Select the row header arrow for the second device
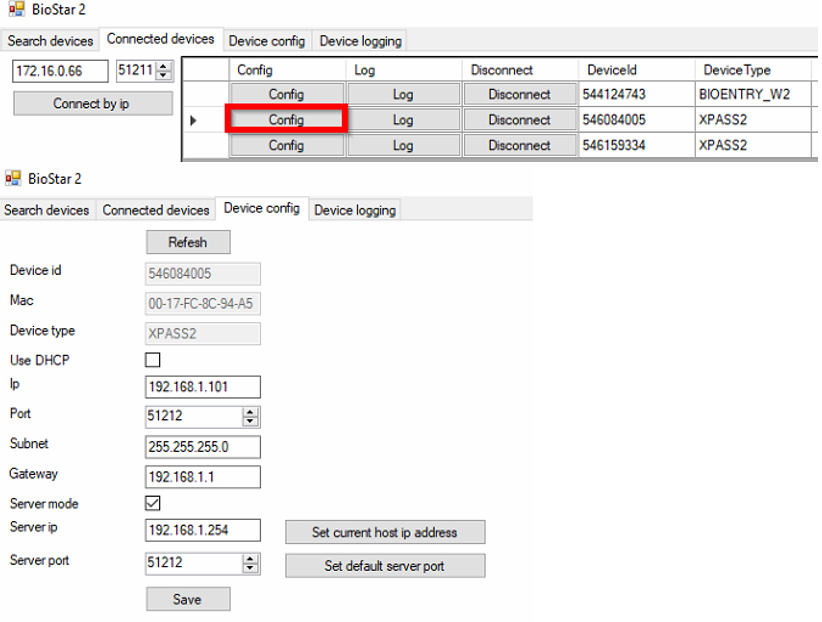 click(x=193, y=120)
